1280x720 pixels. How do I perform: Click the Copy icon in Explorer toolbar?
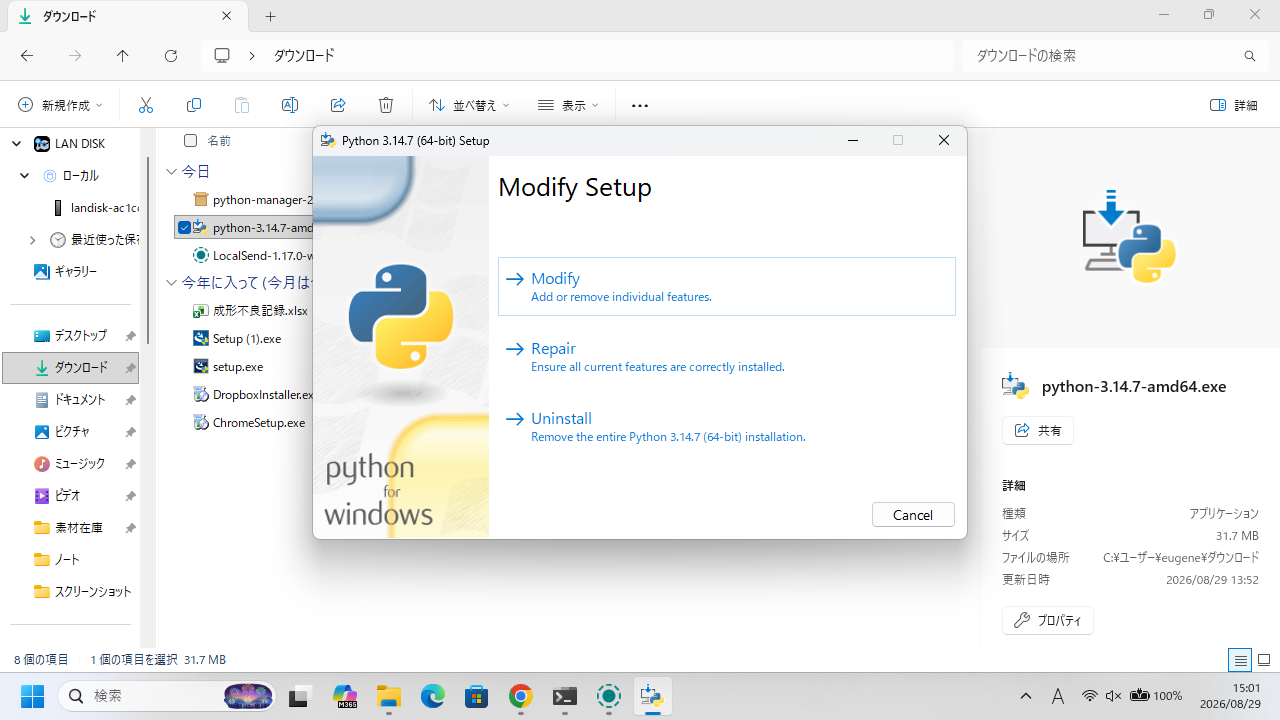pyautogui.click(x=194, y=105)
